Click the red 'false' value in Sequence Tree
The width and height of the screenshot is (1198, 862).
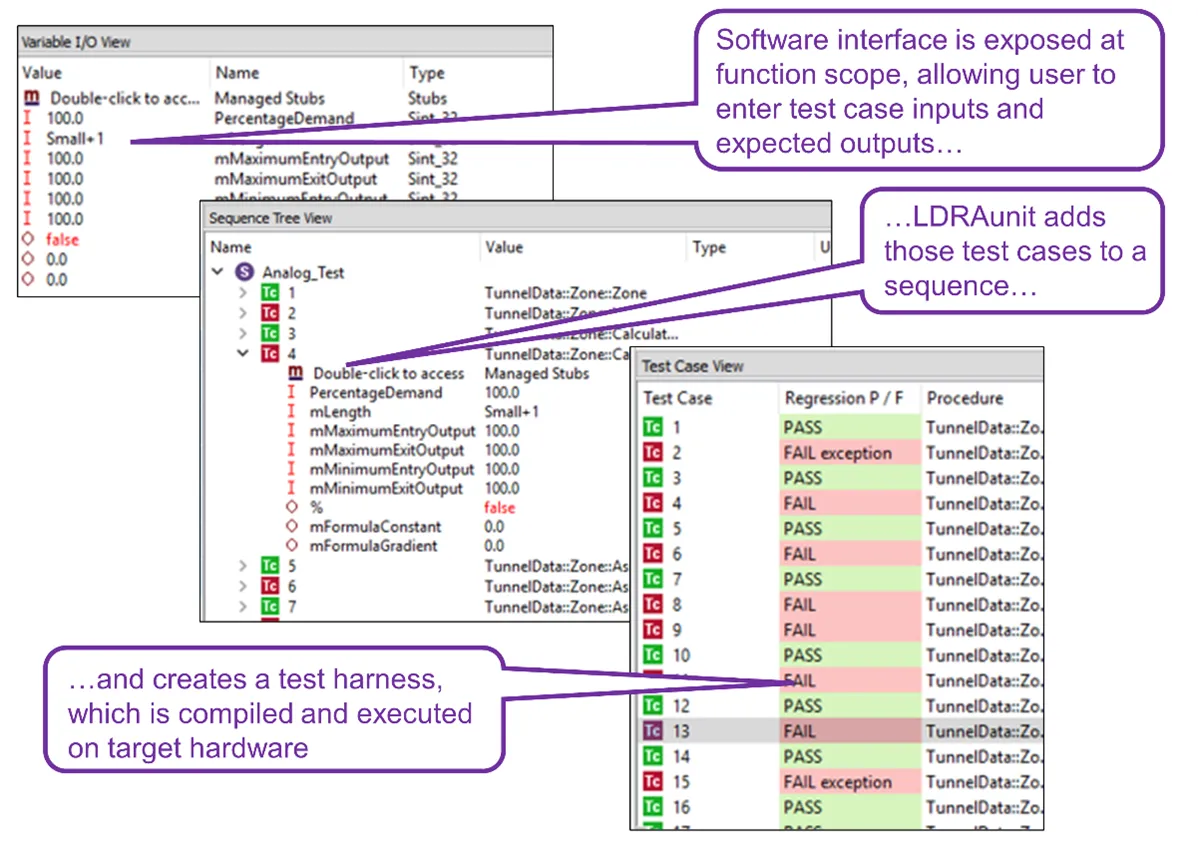point(500,507)
